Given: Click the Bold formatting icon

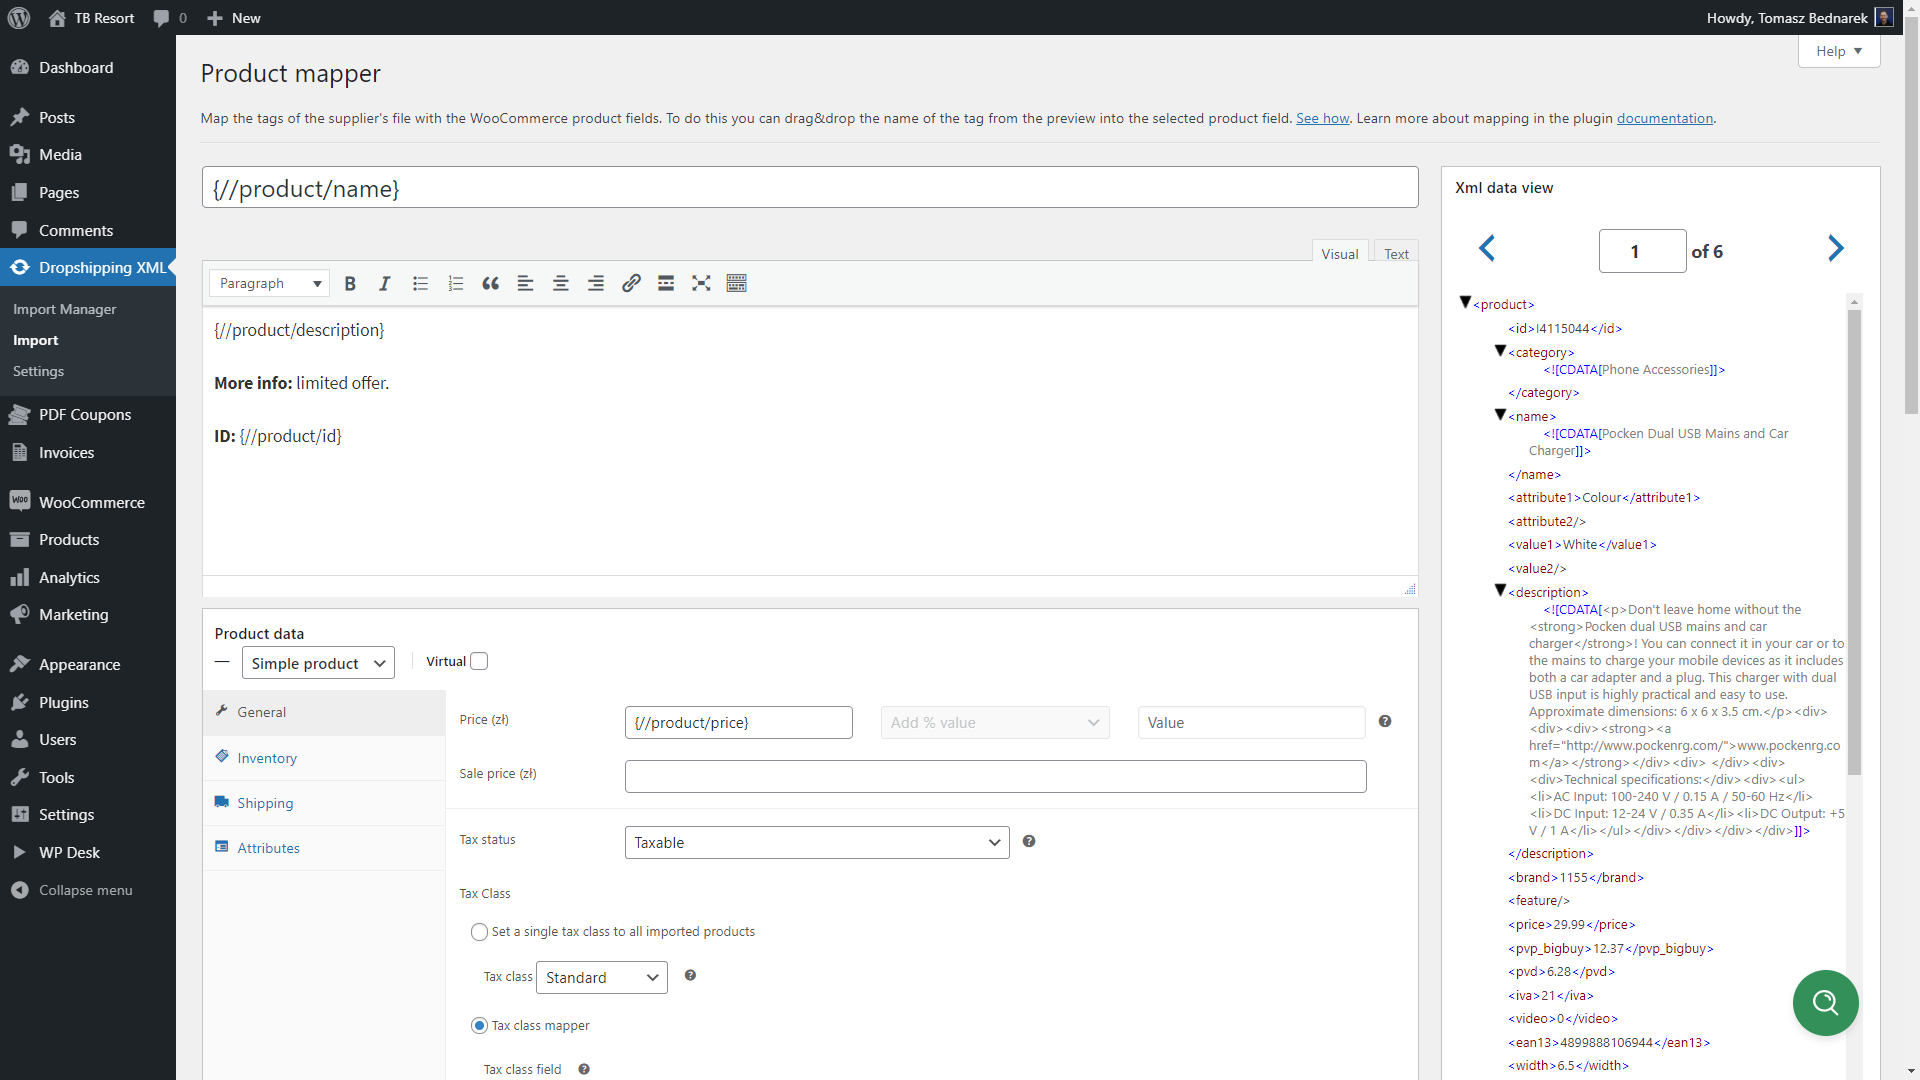Looking at the screenshot, I should click(x=350, y=284).
